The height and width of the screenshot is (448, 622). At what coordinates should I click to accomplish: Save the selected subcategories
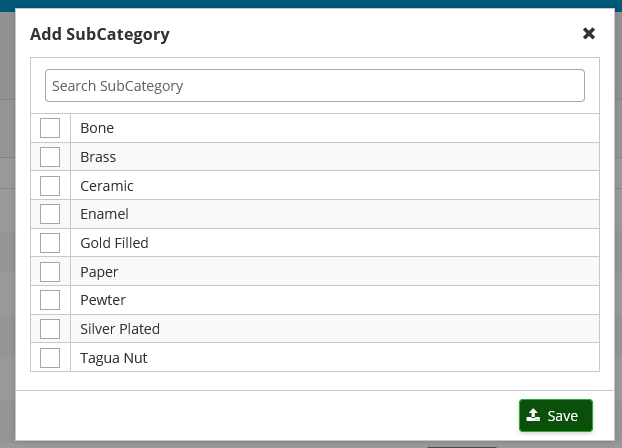[x=556, y=415]
